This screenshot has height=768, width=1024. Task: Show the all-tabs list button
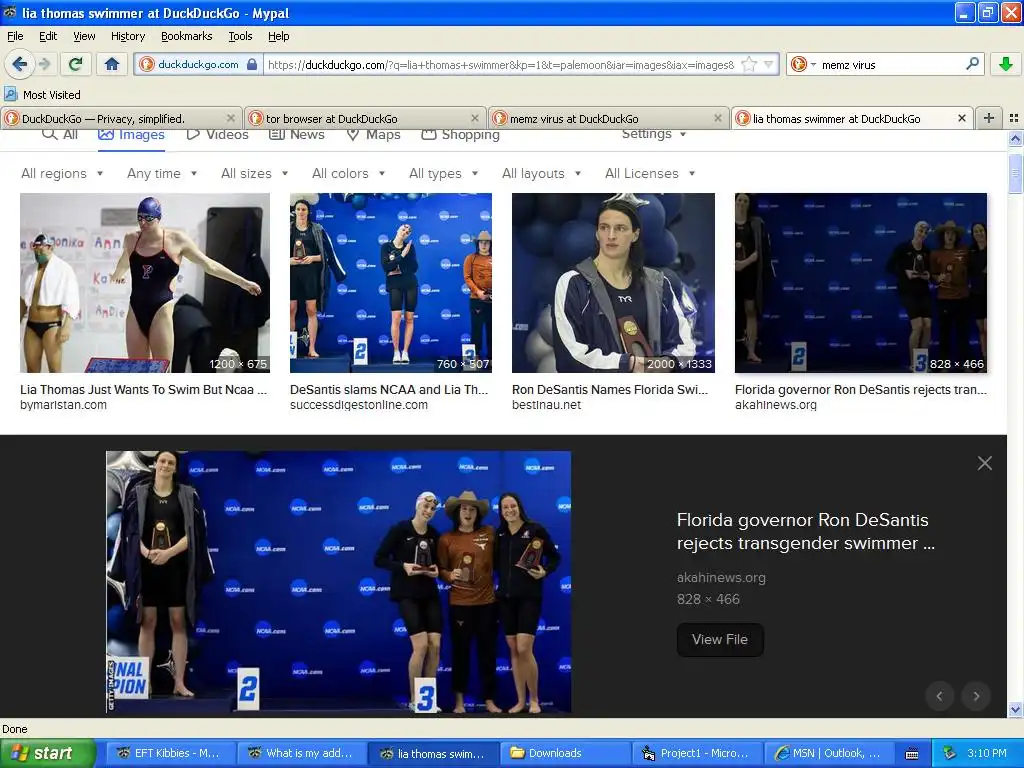coord(1014,118)
